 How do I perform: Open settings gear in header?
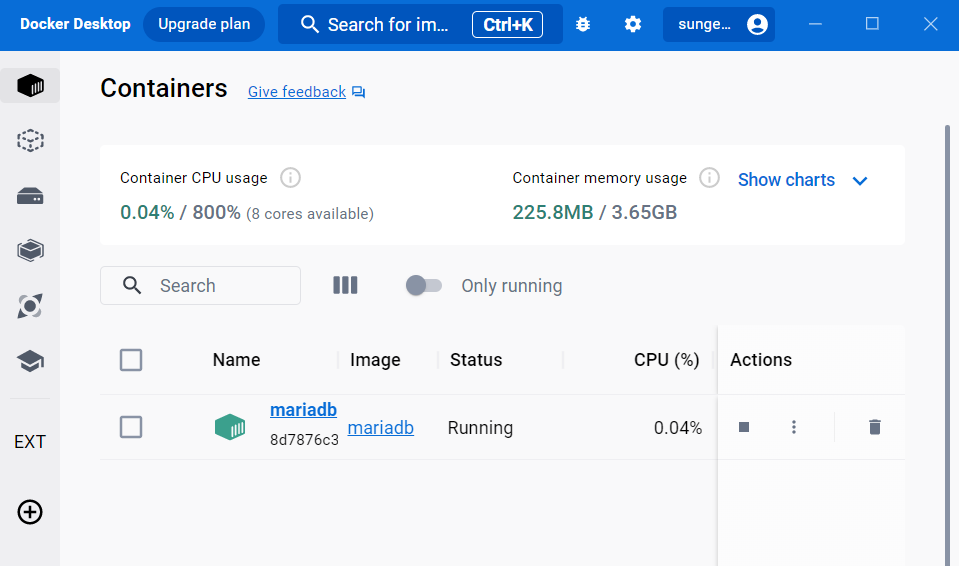pyautogui.click(x=632, y=24)
